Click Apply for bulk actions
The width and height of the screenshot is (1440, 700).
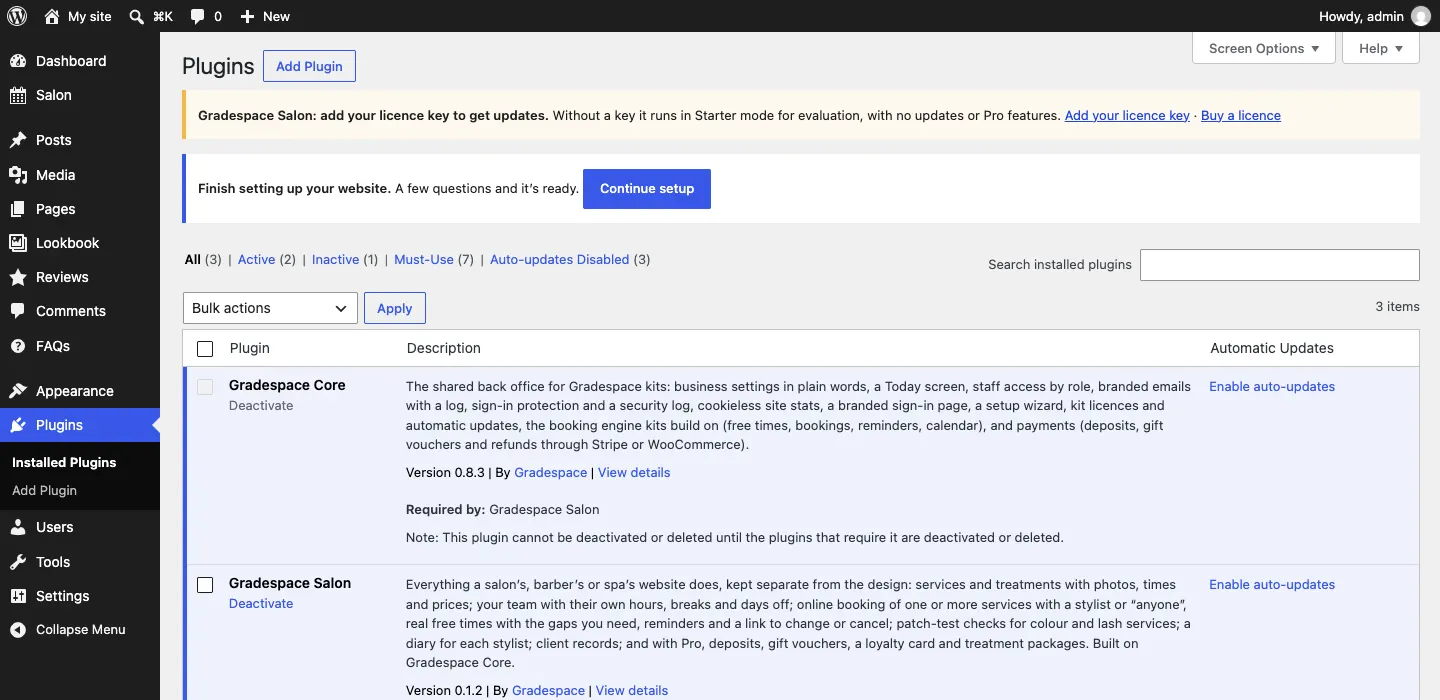(x=394, y=308)
